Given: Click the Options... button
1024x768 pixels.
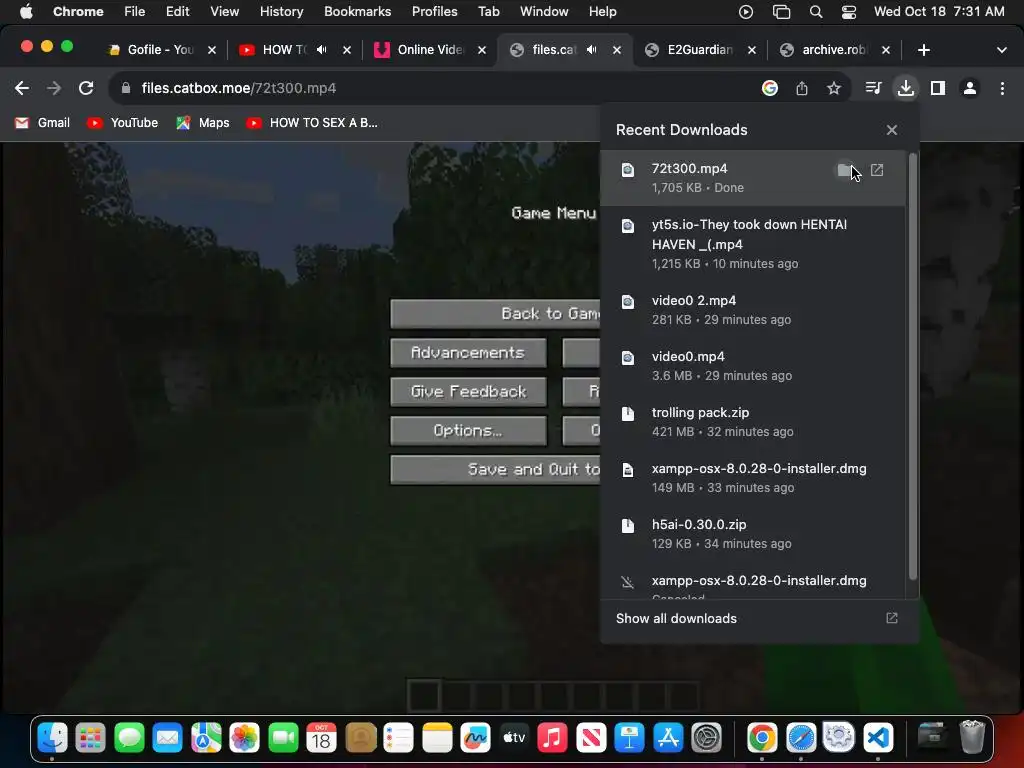Looking at the screenshot, I should pyautogui.click(x=468, y=430).
